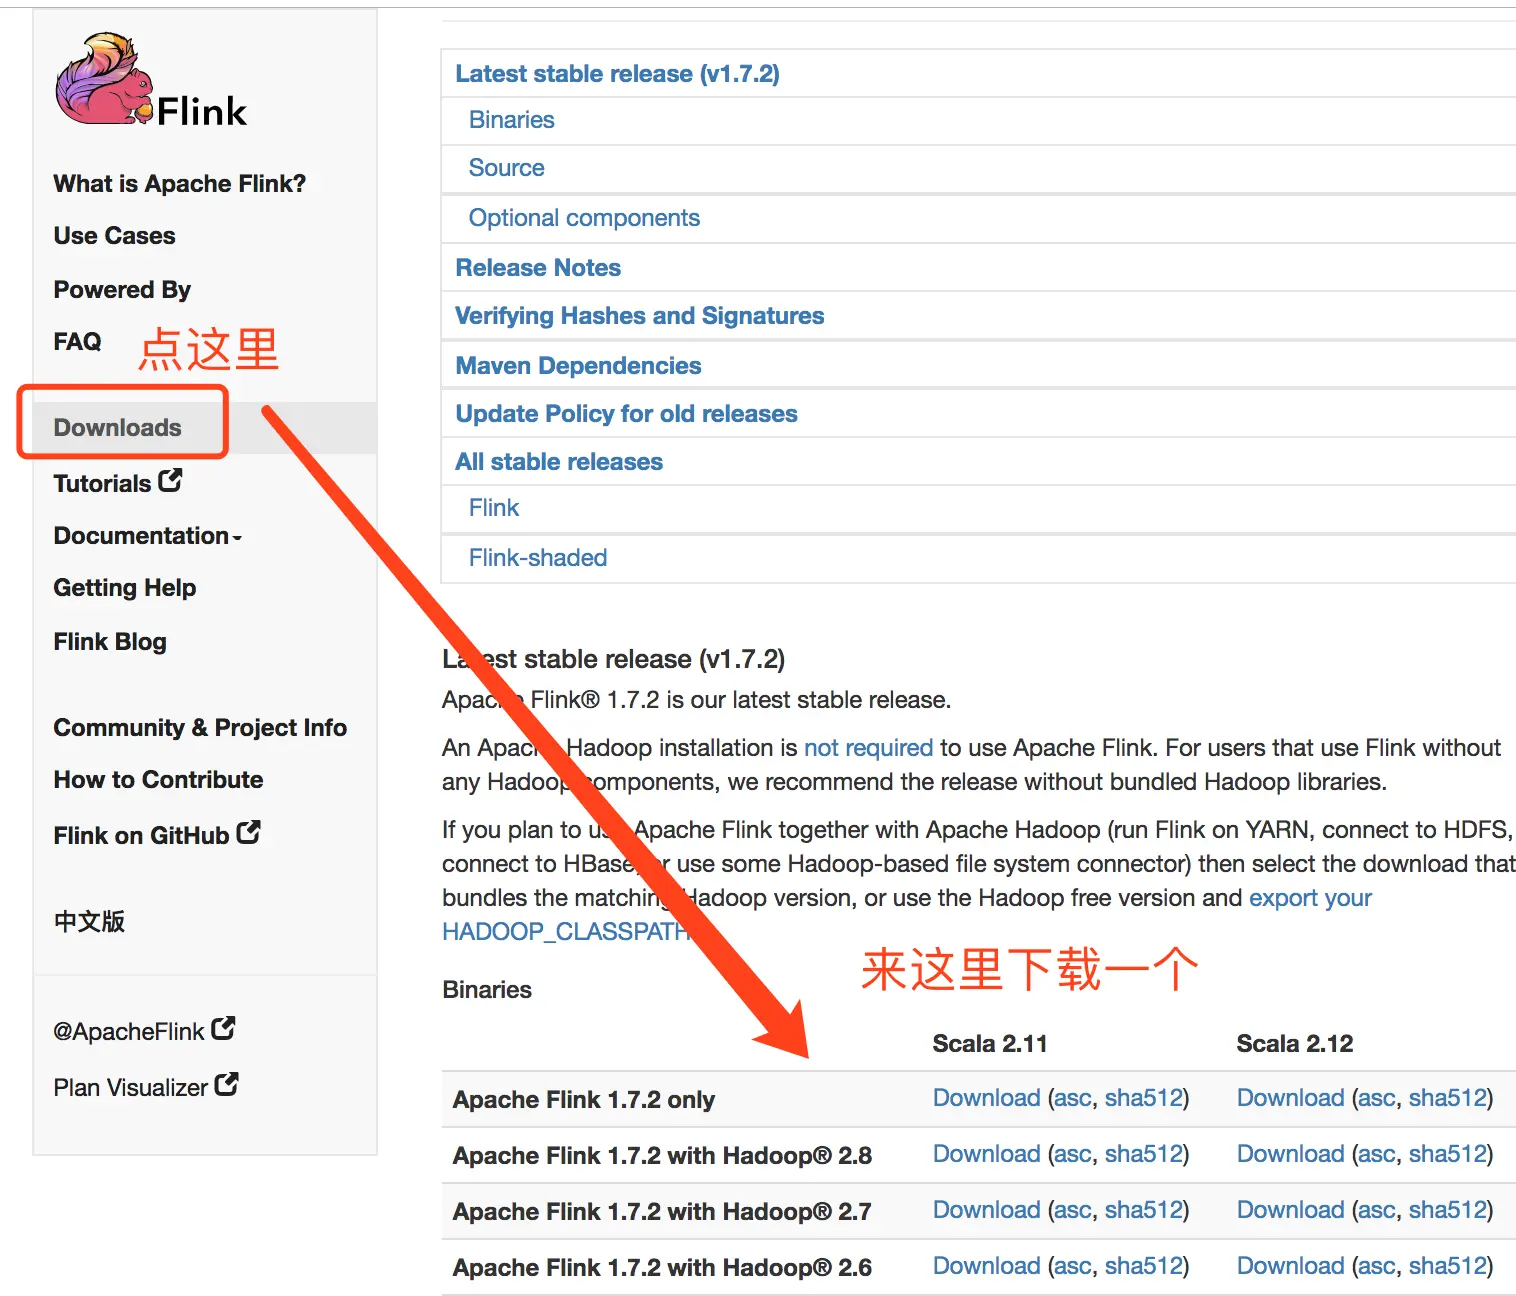Click the external-link icon beside Flink on GitHub

(248, 832)
